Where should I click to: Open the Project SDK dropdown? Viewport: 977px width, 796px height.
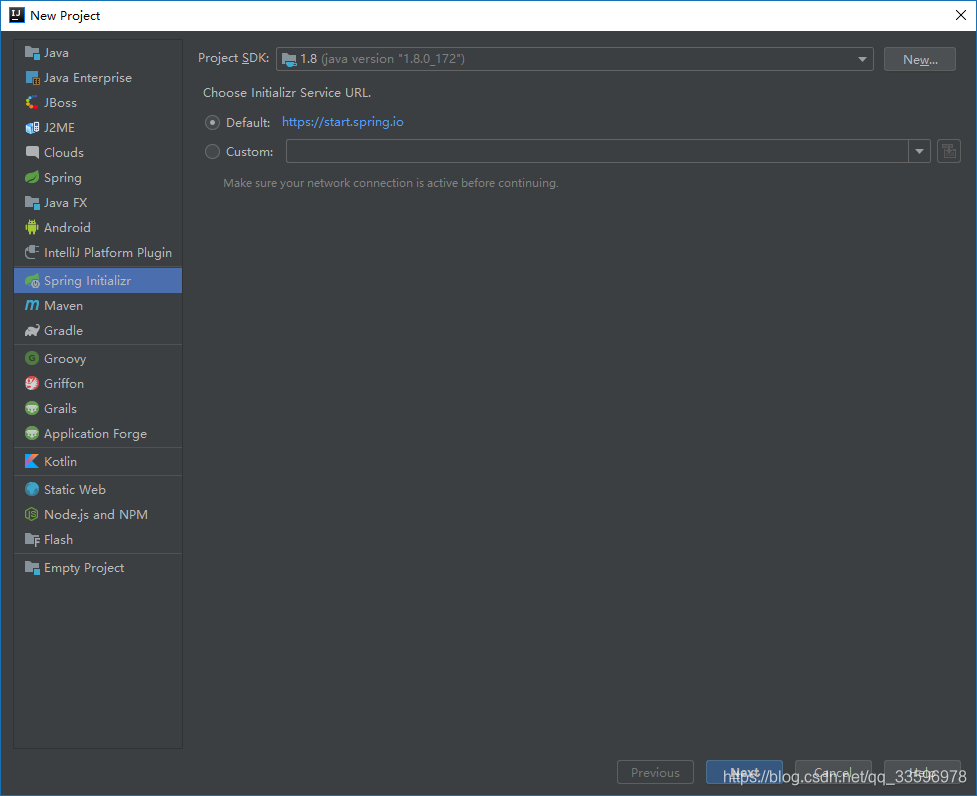(x=574, y=59)
